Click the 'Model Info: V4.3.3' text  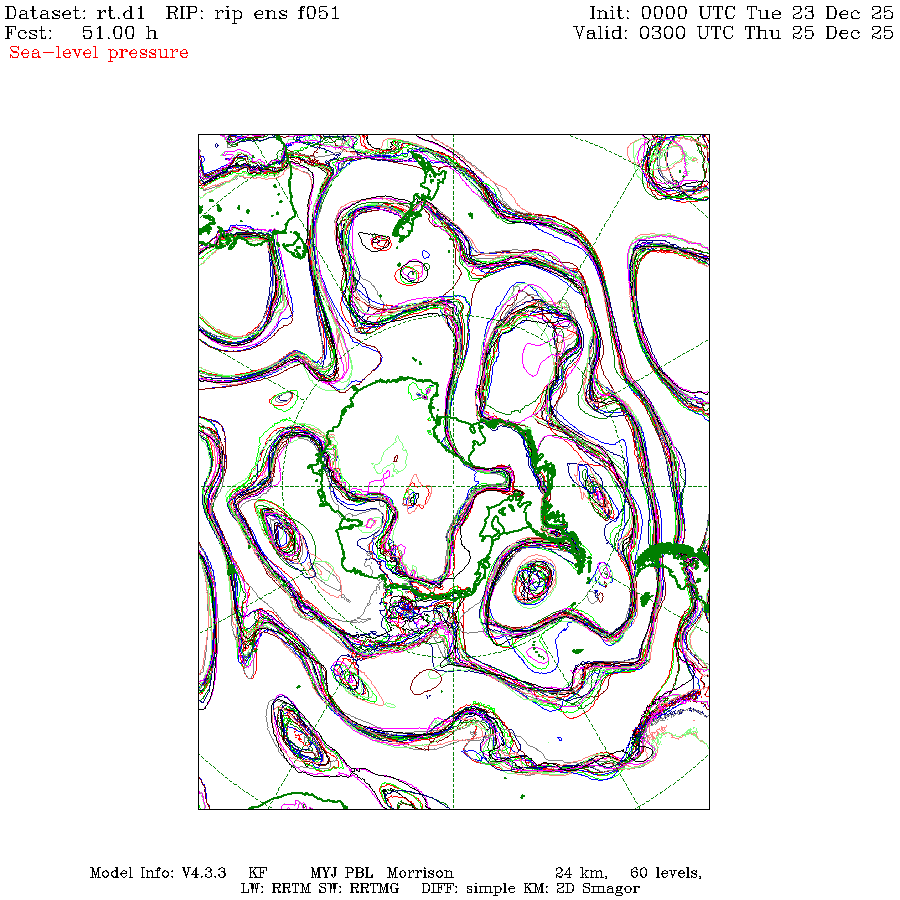(158, 873)
